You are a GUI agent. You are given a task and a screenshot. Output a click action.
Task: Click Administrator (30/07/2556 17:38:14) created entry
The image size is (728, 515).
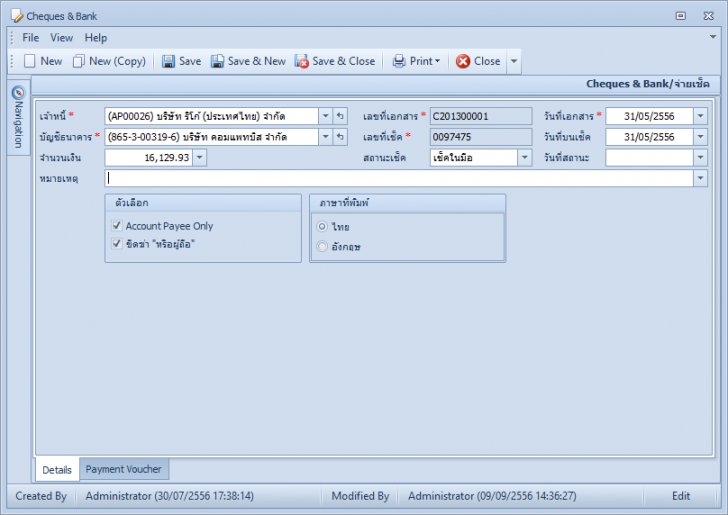pyautogui.click(x=169, y=496)
